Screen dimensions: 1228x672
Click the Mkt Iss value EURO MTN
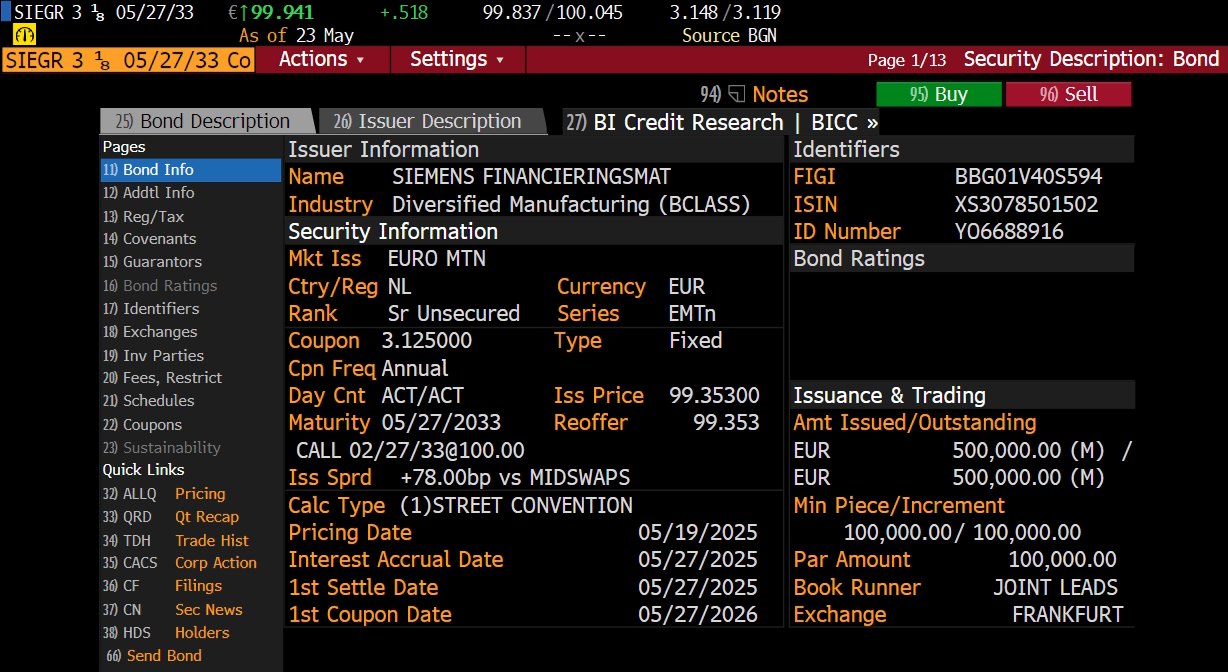[437, 259]
